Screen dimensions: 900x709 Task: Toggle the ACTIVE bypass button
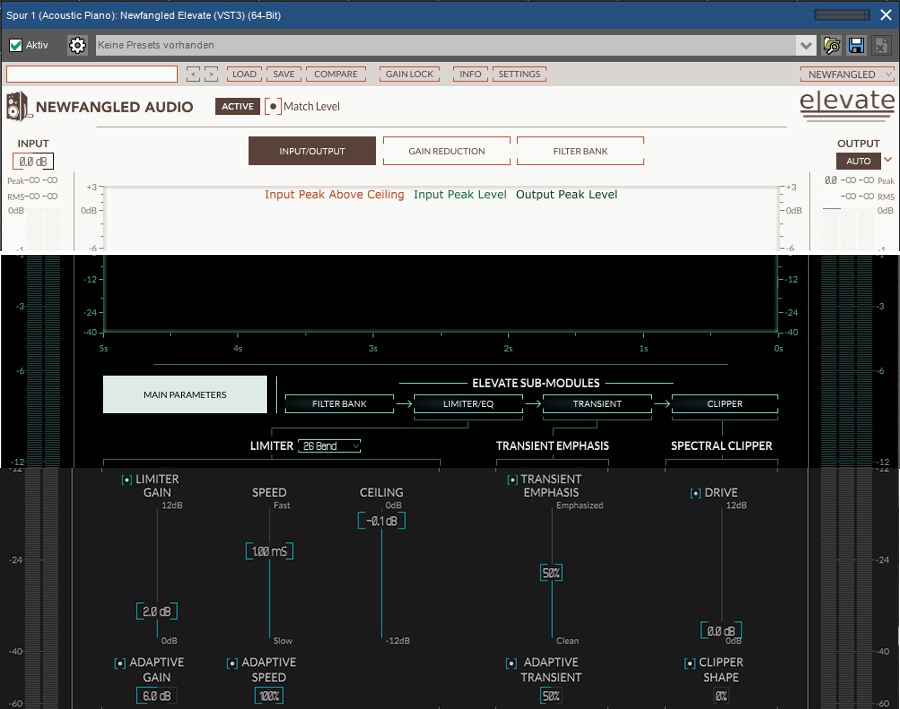pyautogui.click(x=238, y=106)
